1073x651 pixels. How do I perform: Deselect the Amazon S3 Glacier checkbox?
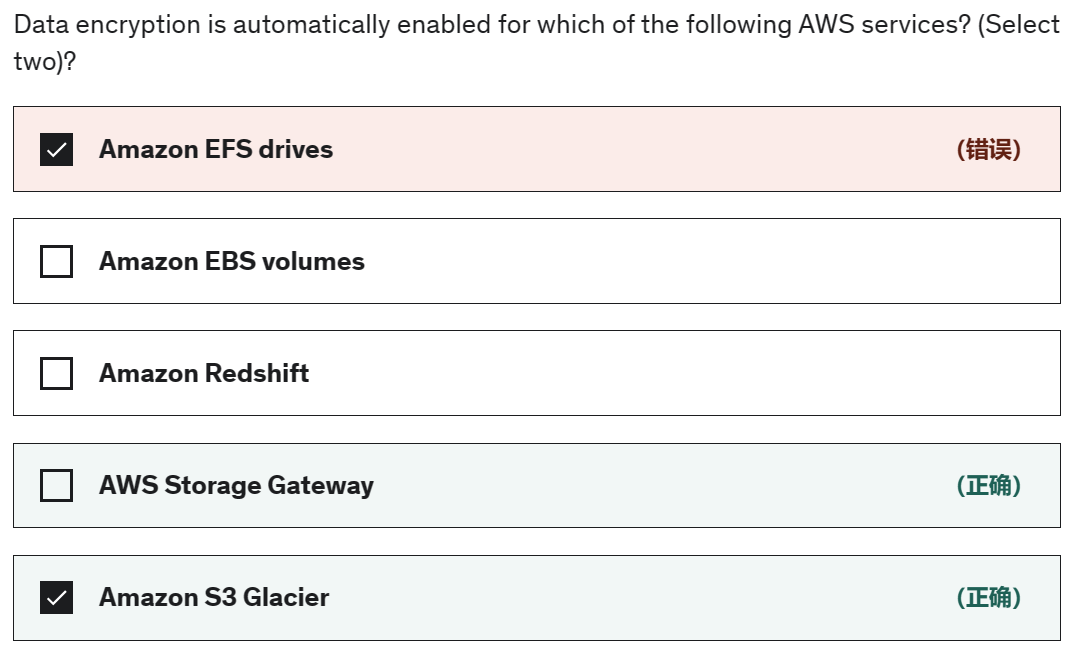click(x=56, y=598)
